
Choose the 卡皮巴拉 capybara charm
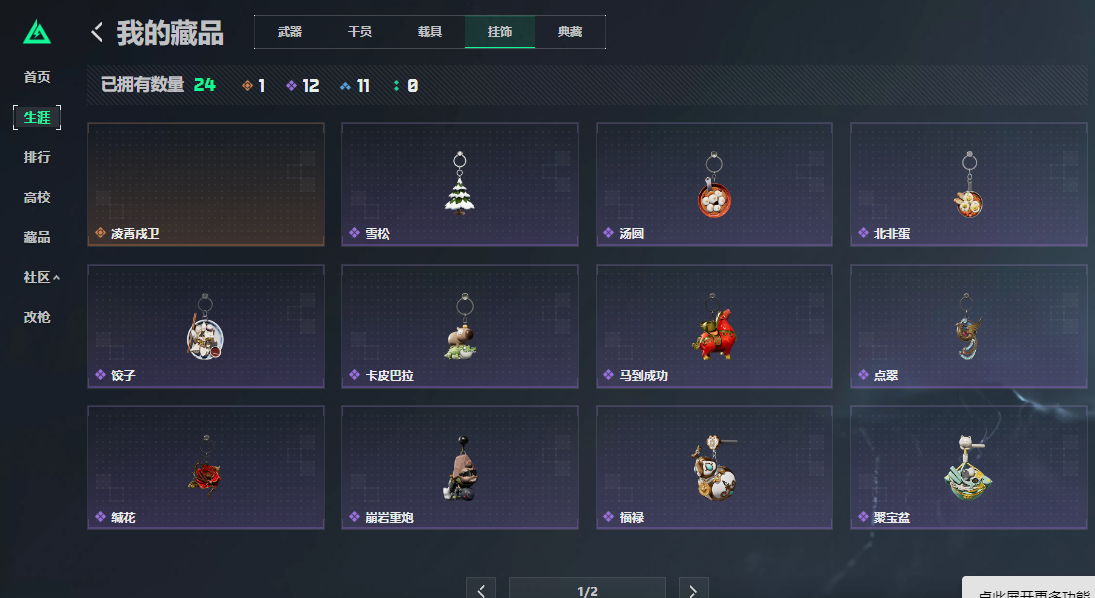(x=460, y=326)
